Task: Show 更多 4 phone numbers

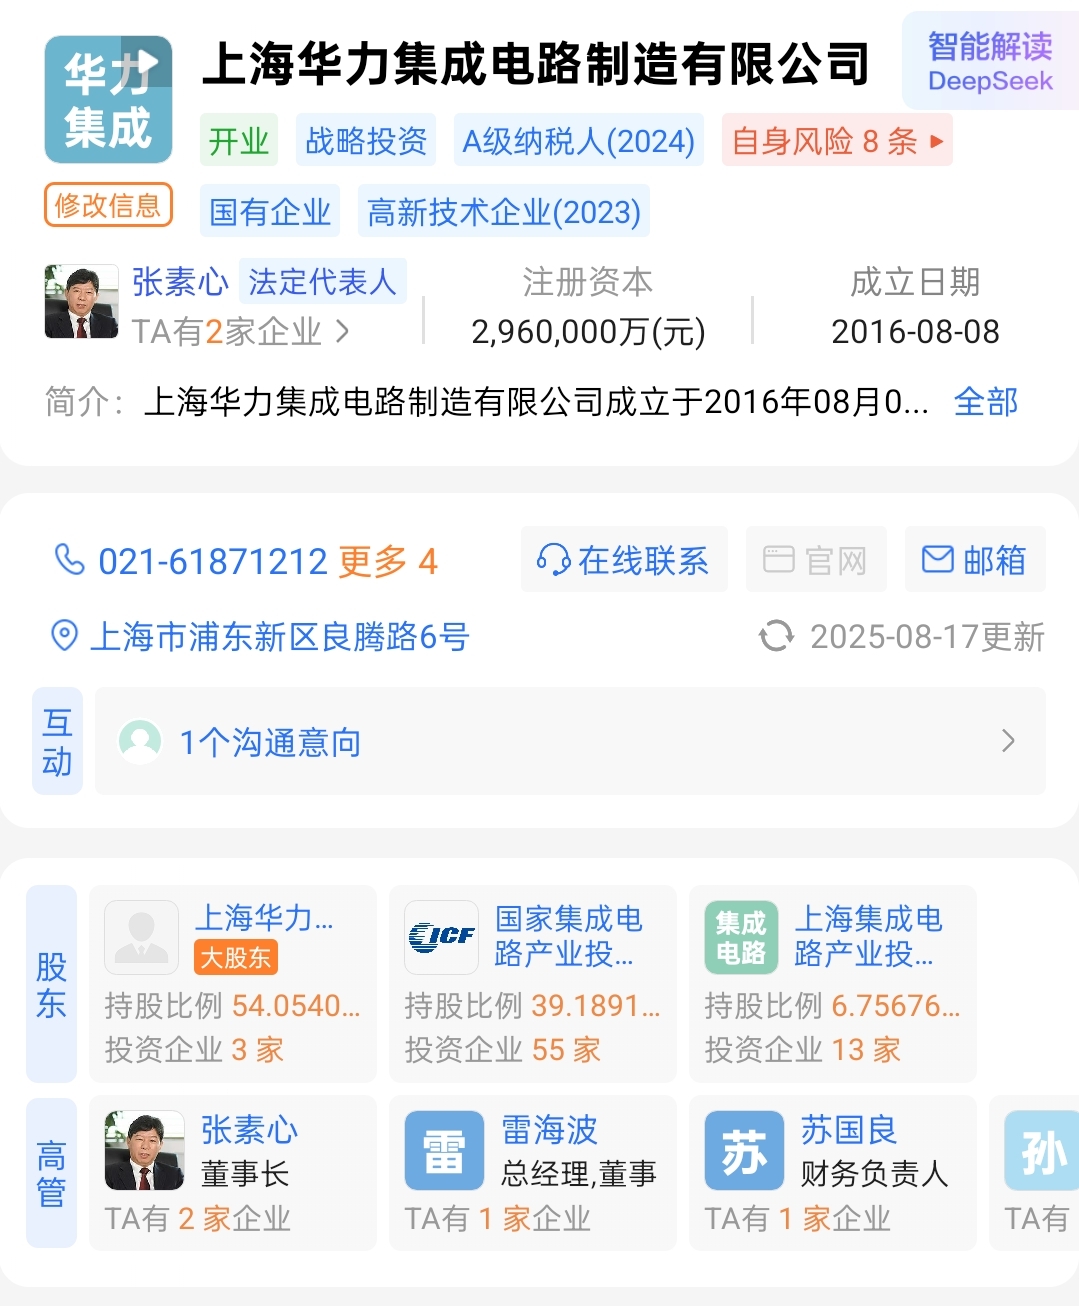Action: pos(388,561)
